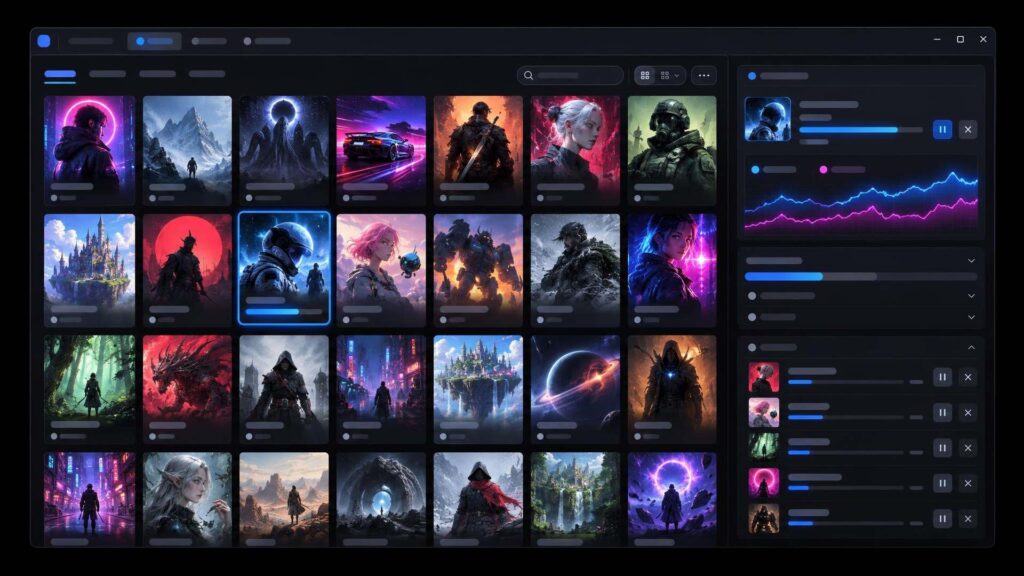Remove queue item with white-haired woman thumbnail

968,377
